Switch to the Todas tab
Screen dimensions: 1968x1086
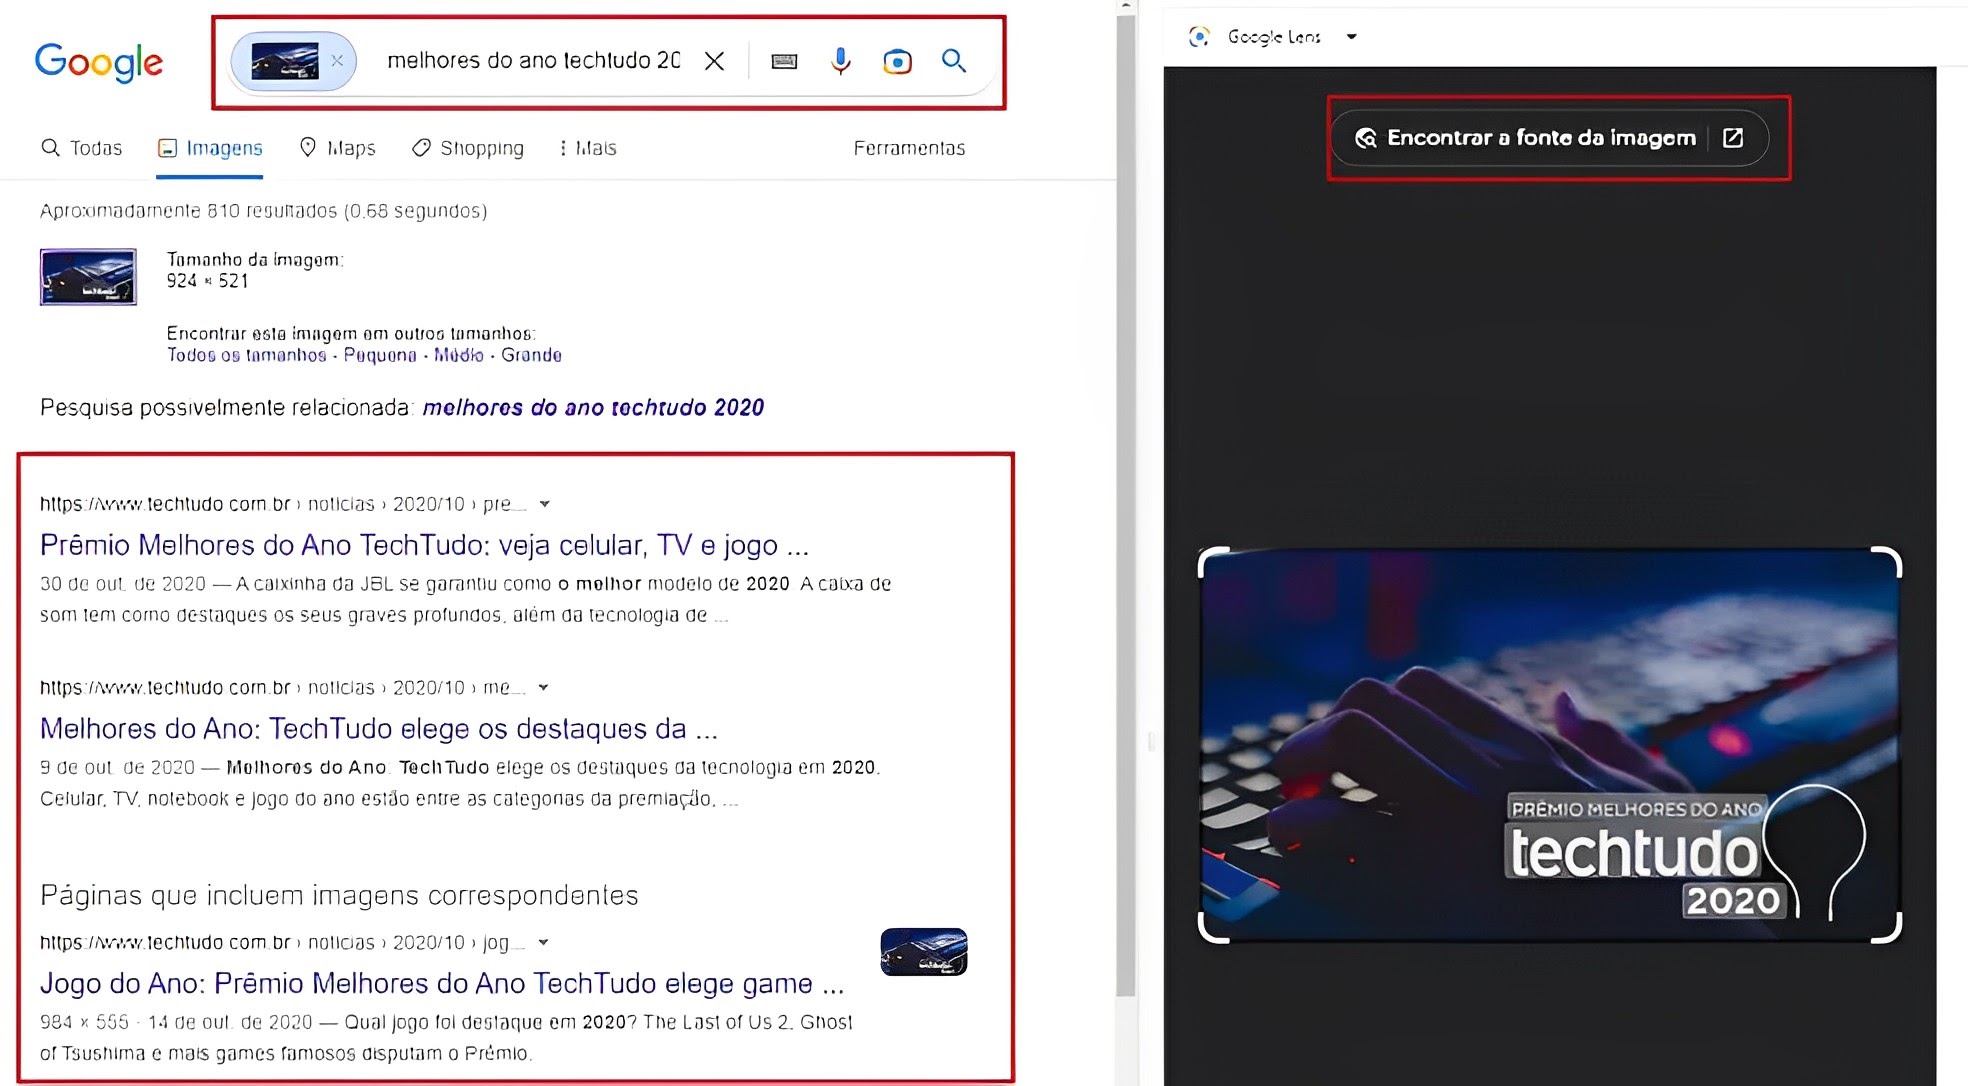[82, 148]
